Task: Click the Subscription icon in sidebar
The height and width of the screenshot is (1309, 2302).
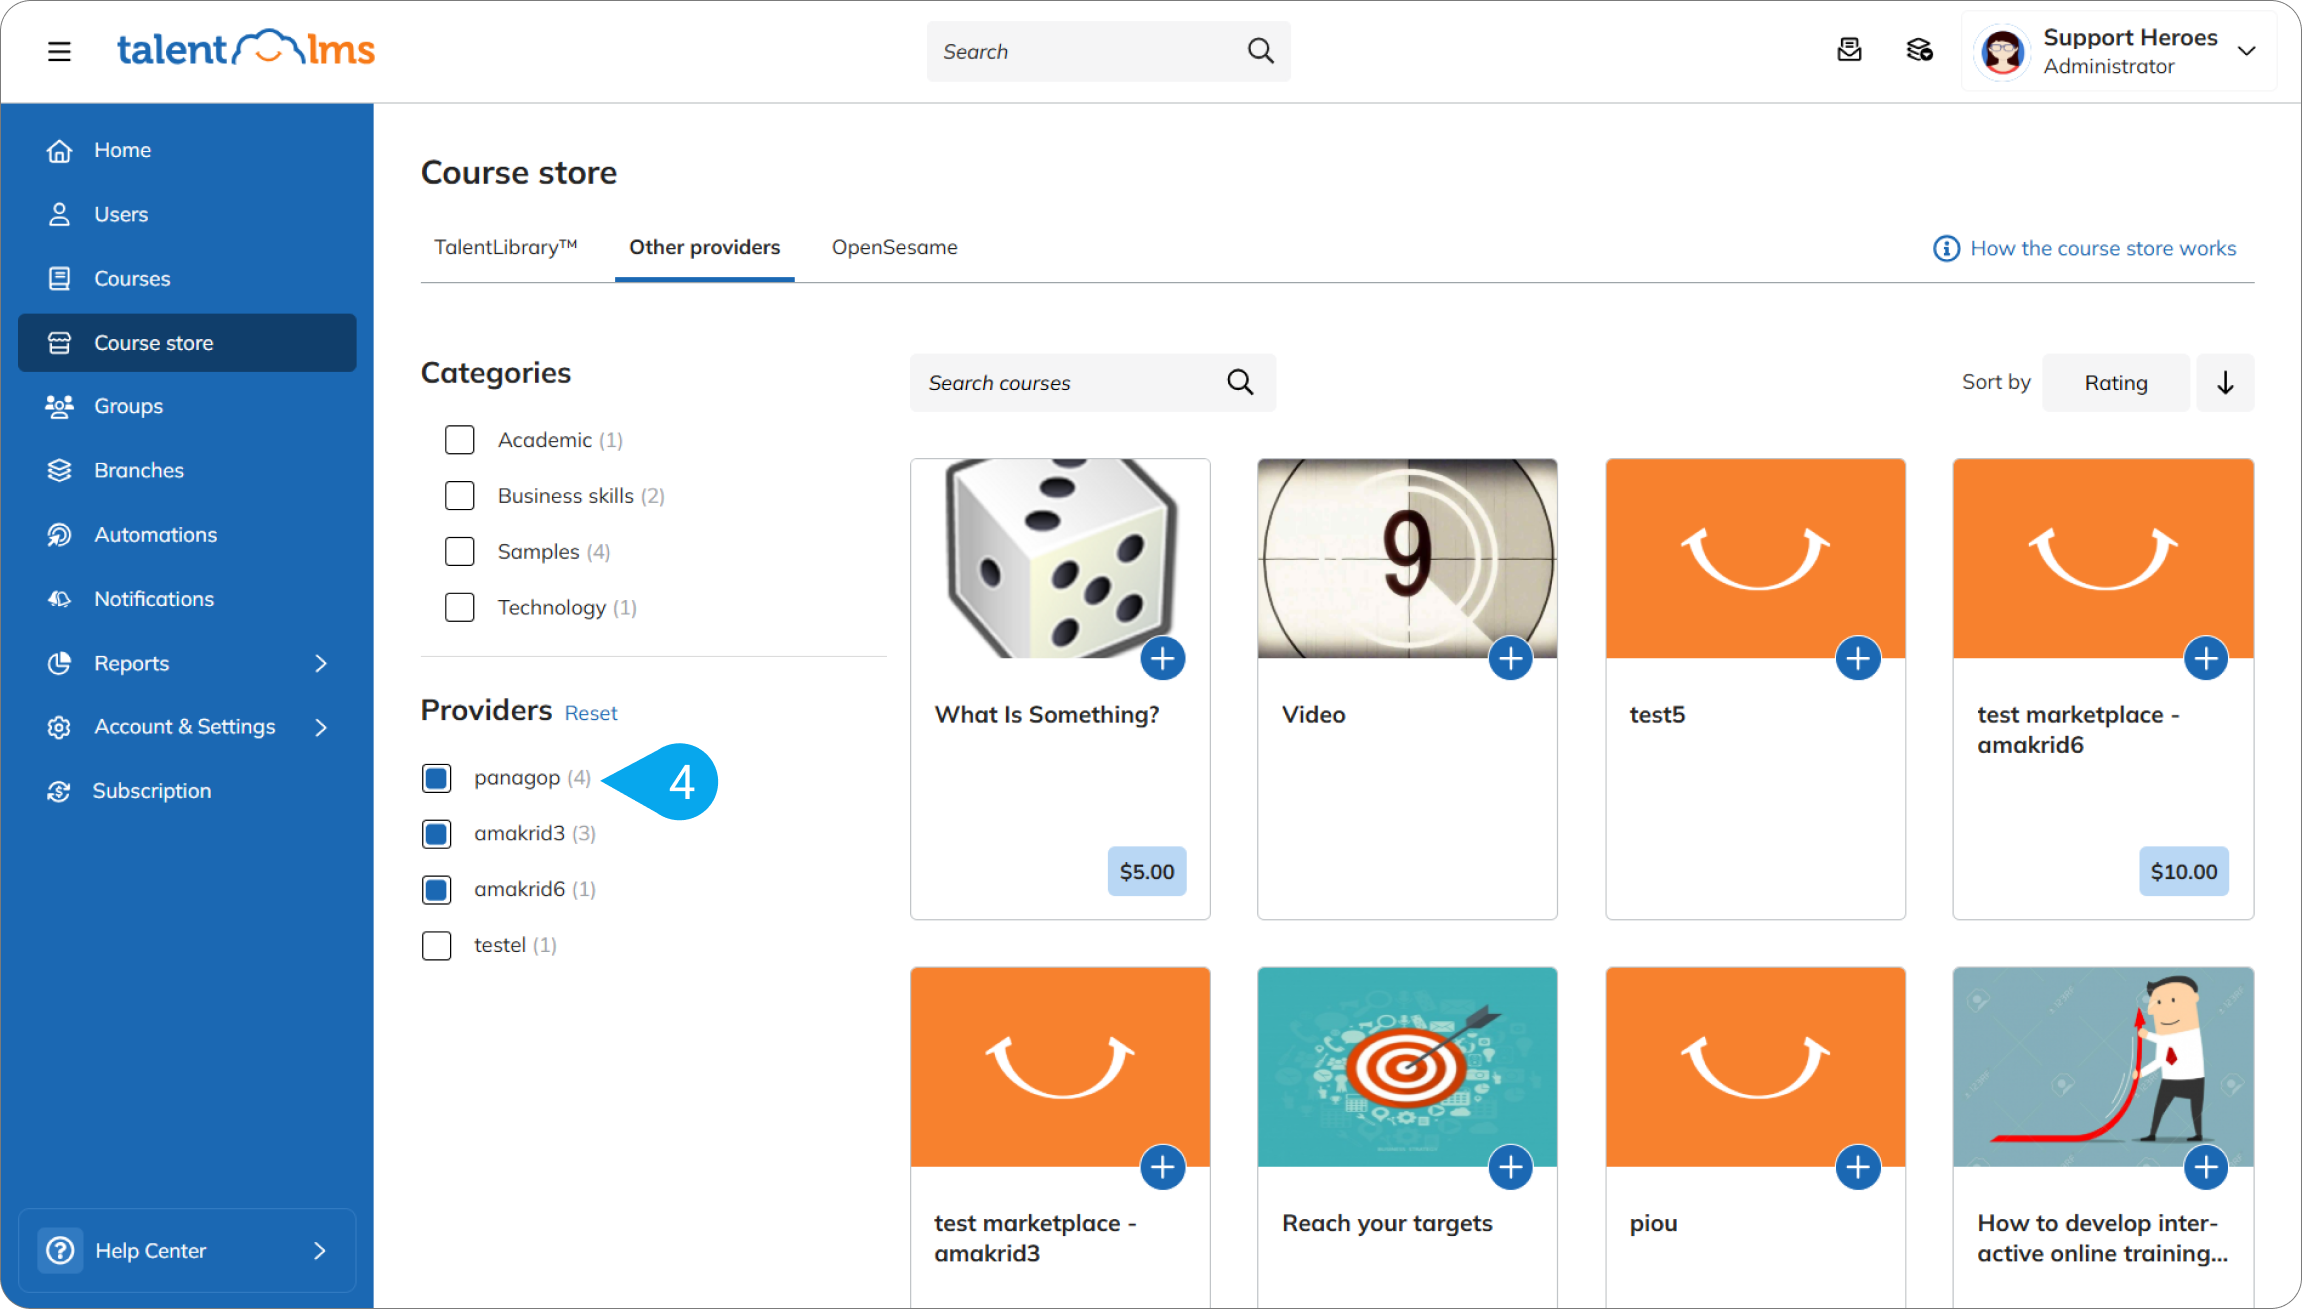Action: [x=59, y=791]
